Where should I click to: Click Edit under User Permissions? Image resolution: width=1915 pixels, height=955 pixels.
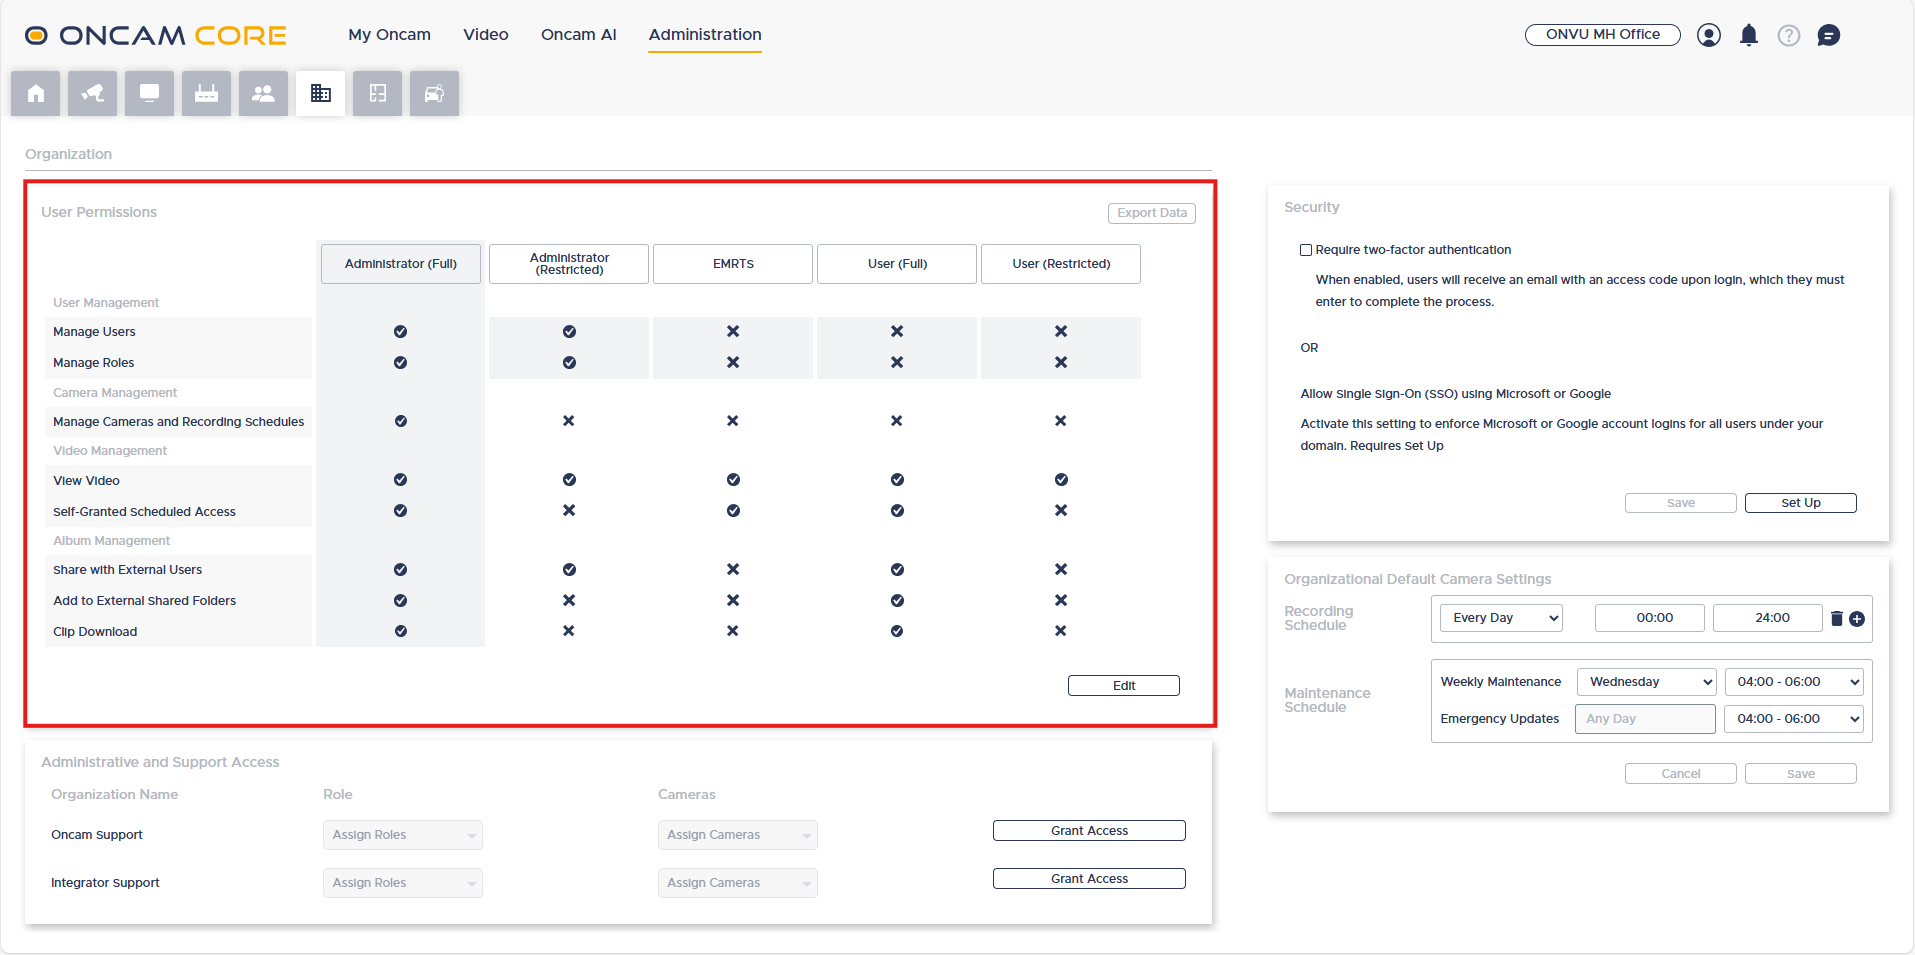(1124, 686)
